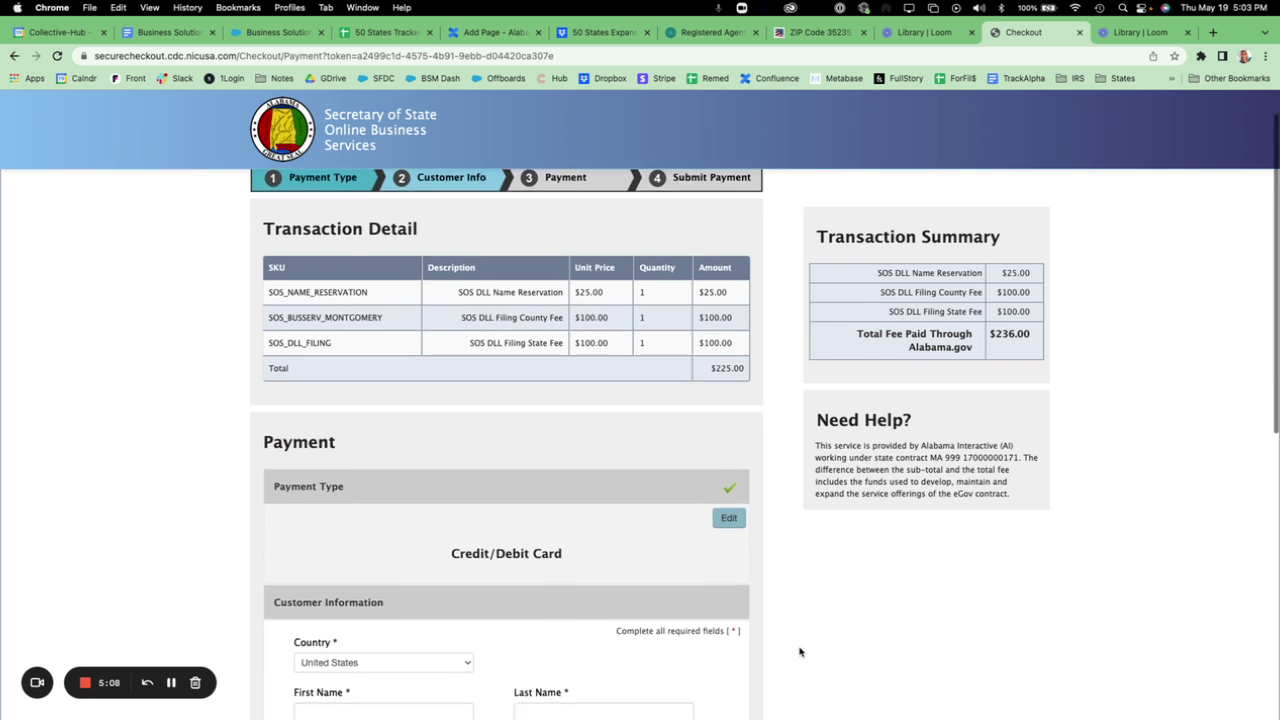The width and height of the screenshot is (1280, 720).
Task: Reload the checkout page
Action: click(x=57, y=56)
